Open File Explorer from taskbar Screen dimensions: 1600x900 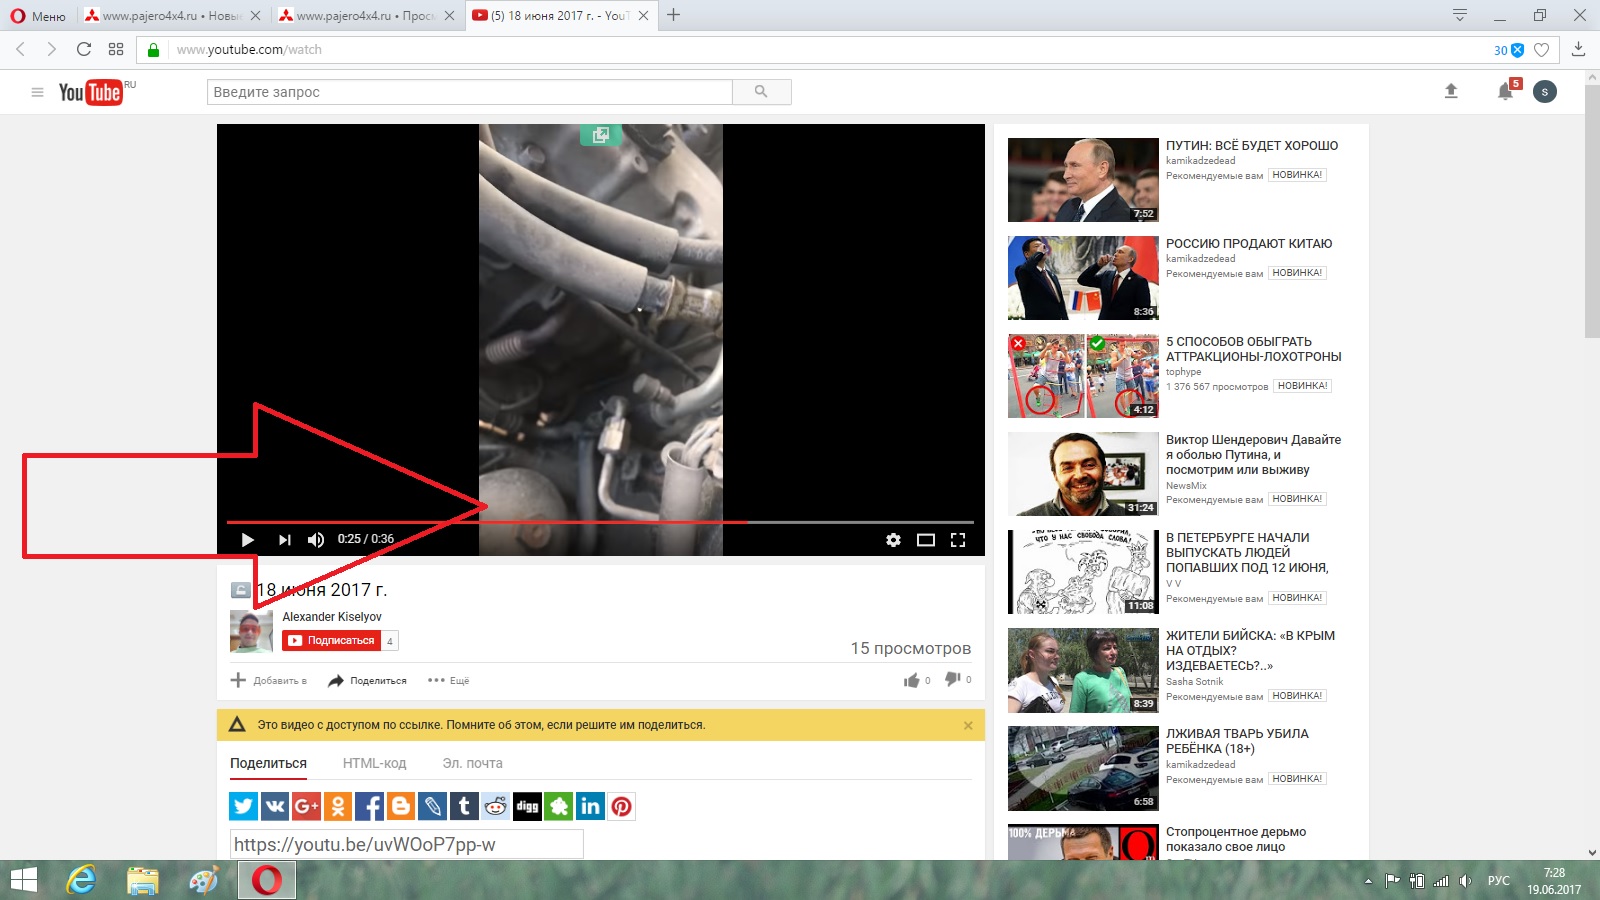143,880
